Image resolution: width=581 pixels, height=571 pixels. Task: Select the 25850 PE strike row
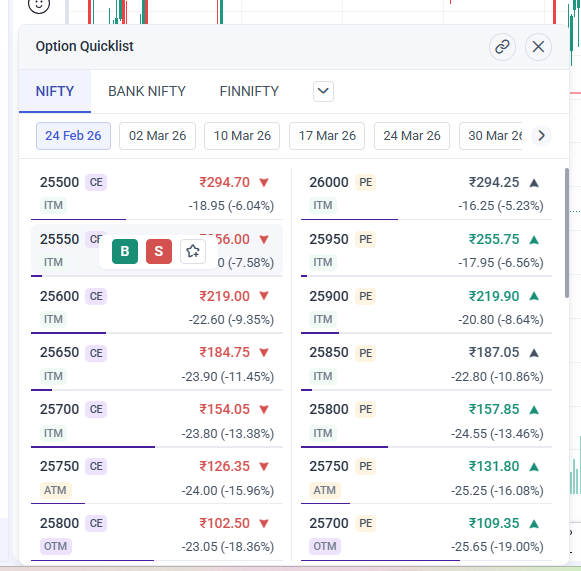[x=426, y=364]
